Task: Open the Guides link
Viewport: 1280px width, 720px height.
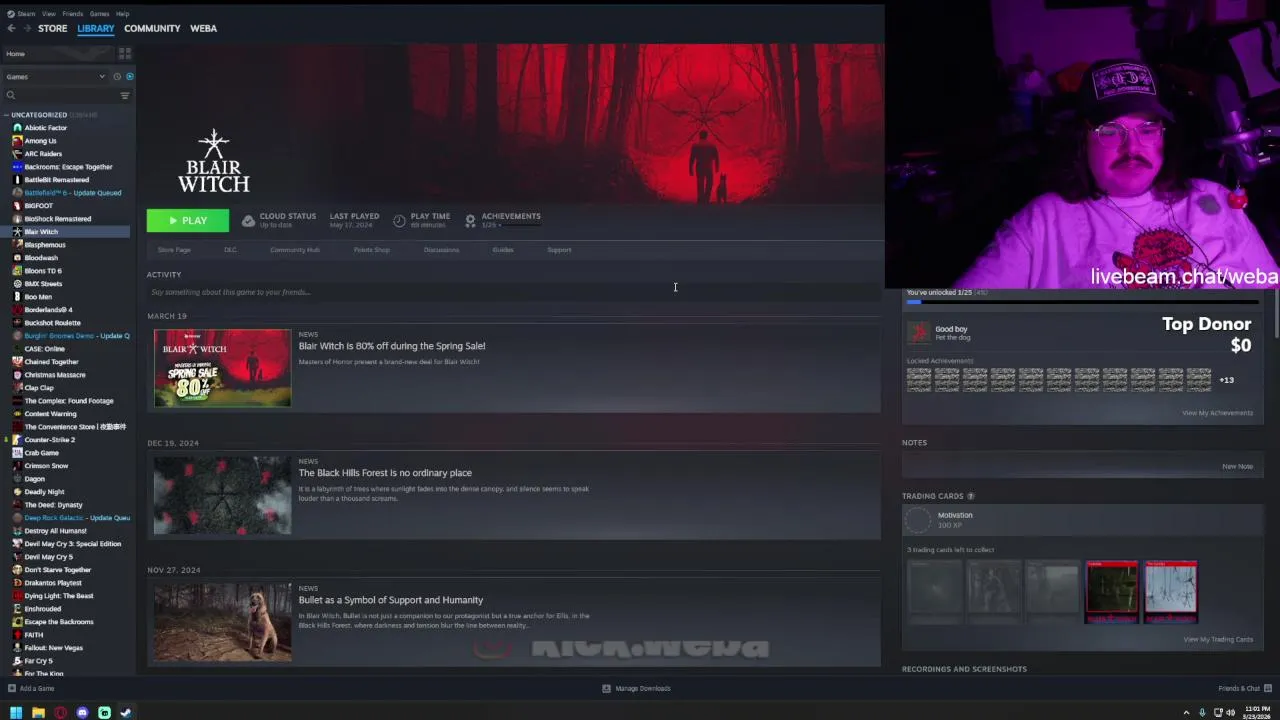Action: (x=503, y=250)
